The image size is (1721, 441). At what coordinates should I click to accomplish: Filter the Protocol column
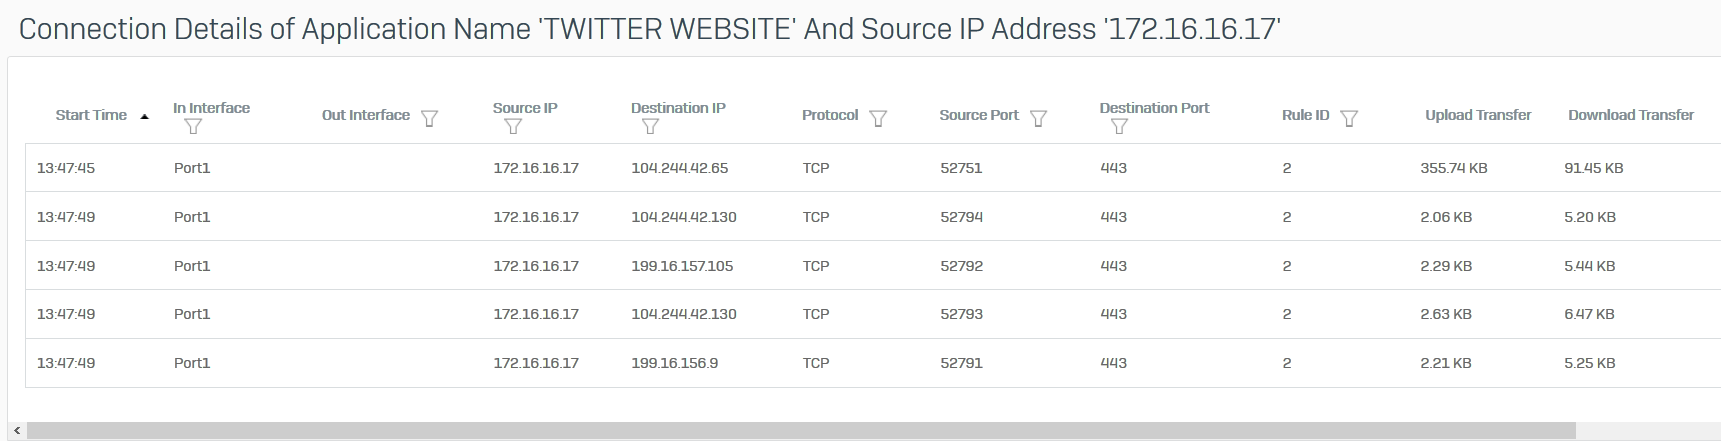pos(878,118)
